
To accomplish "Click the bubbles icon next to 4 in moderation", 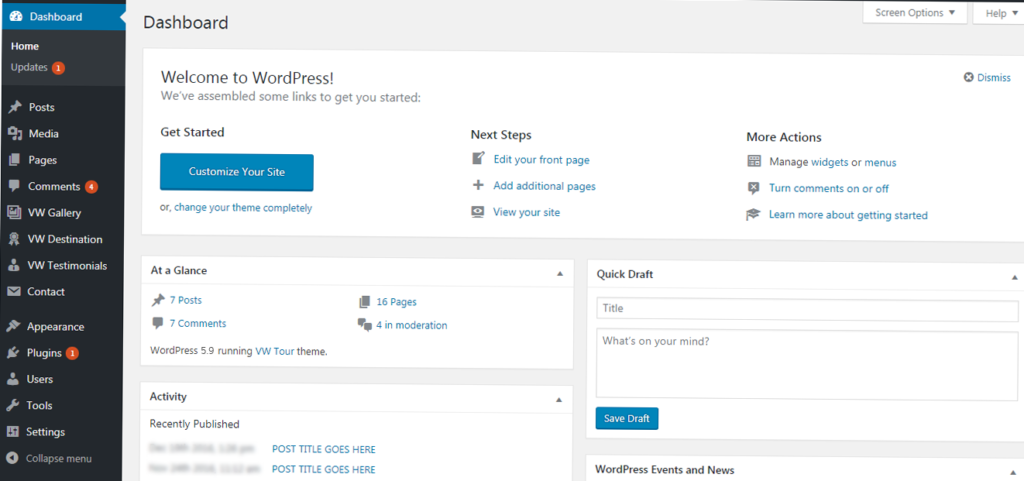I will (x=364, y=324).
